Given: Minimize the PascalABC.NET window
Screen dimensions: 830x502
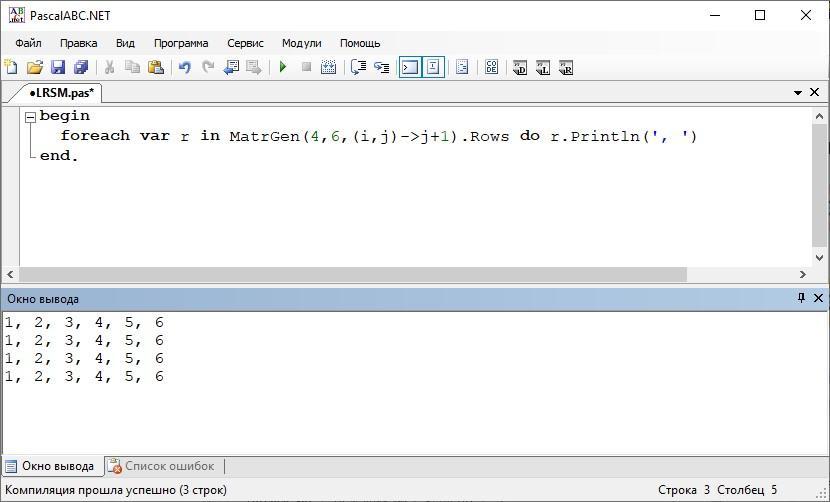Looking at the screenshot, I should [x=715, y=15].
